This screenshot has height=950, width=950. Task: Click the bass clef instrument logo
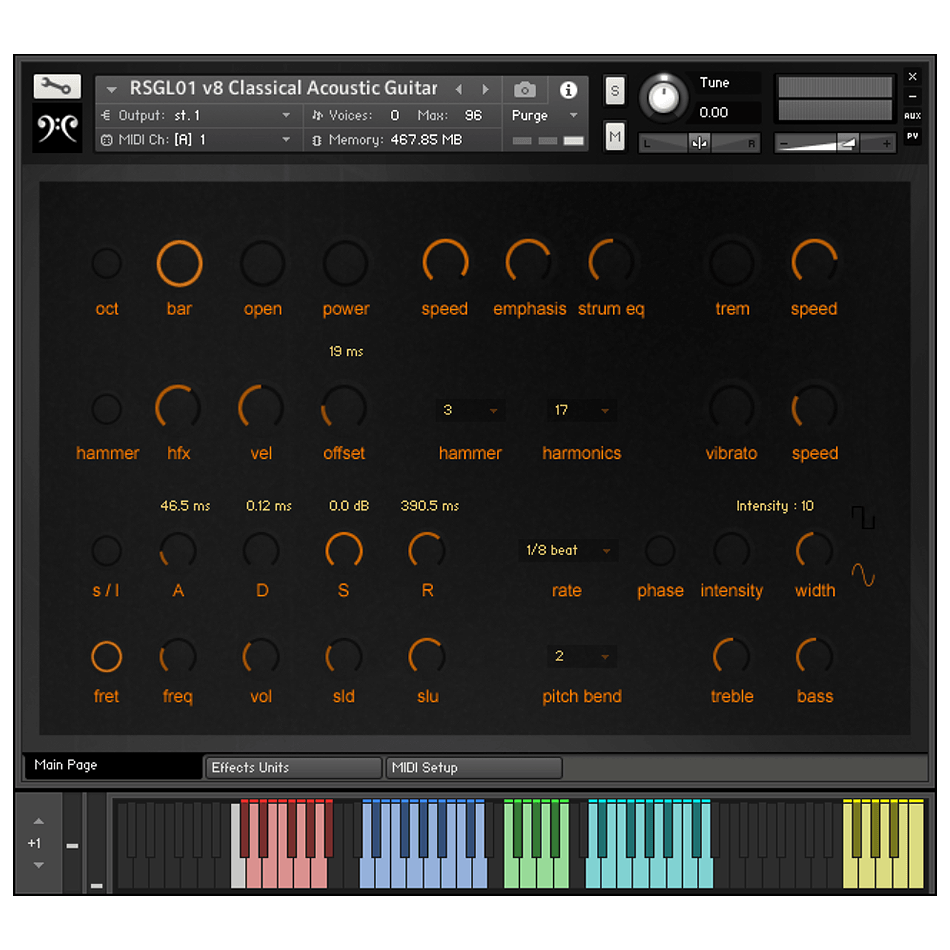[57, 128]
